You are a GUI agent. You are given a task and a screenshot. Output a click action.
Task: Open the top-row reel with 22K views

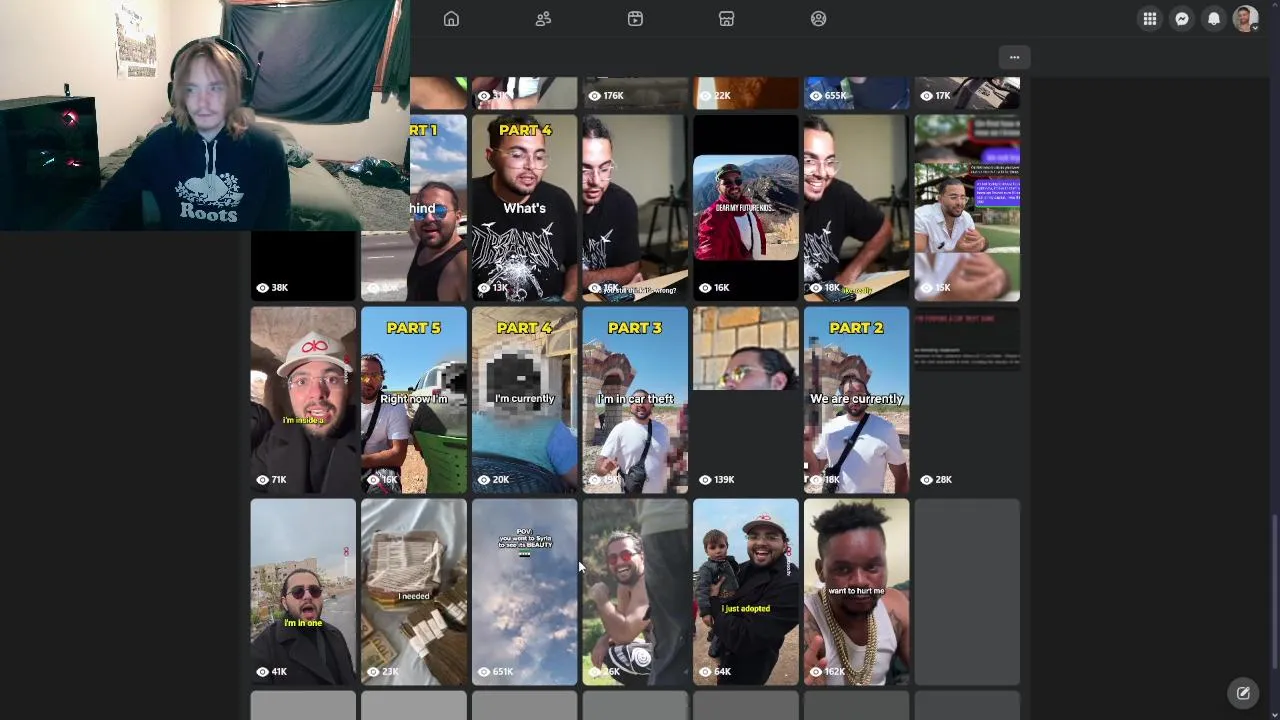click(x=745, y=93)
